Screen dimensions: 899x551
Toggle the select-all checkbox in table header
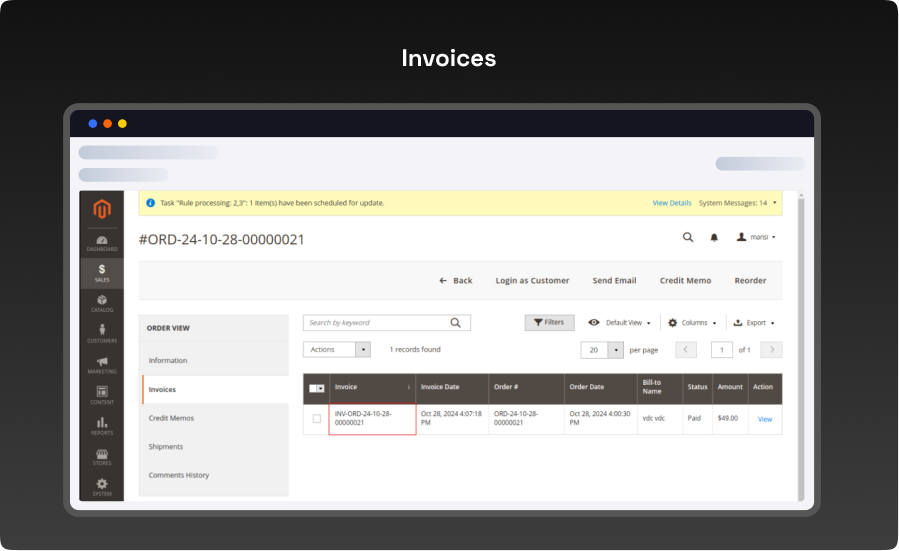coord(314,388)
